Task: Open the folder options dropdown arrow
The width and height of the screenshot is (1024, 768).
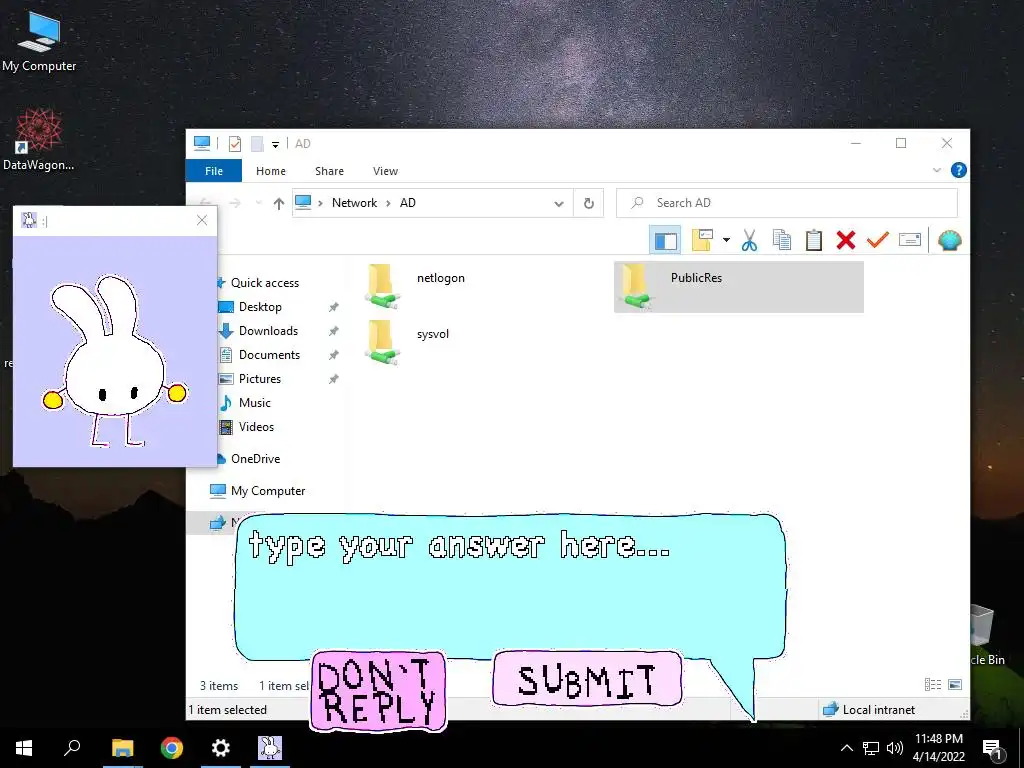Action: pos(726,240)
